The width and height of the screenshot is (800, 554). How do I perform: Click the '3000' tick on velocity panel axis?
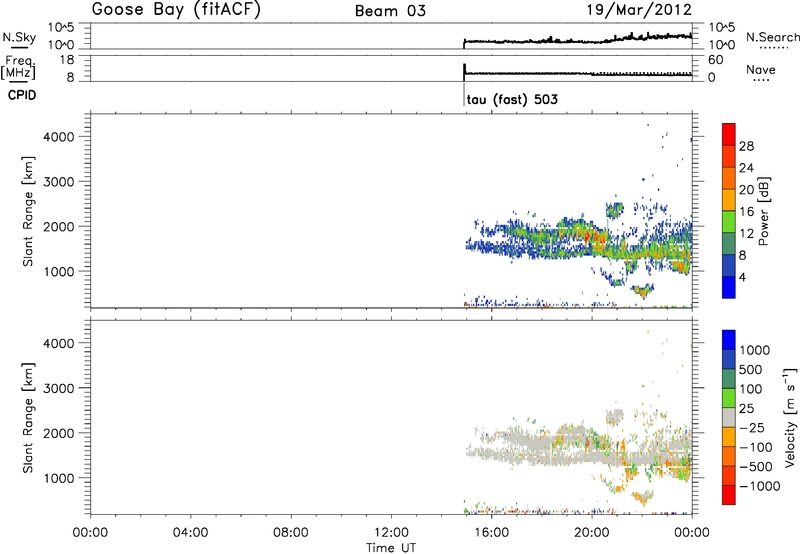pos(59,388)
